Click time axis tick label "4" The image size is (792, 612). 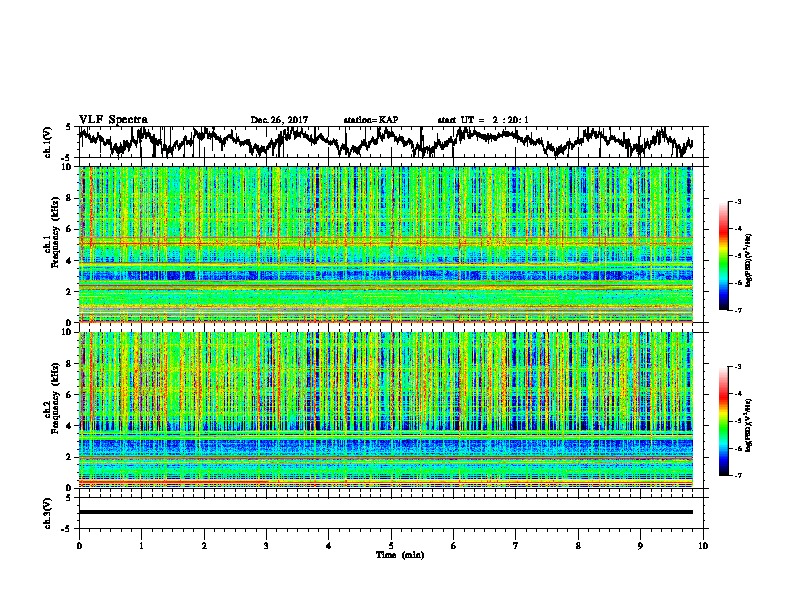(x=329, y=546)
